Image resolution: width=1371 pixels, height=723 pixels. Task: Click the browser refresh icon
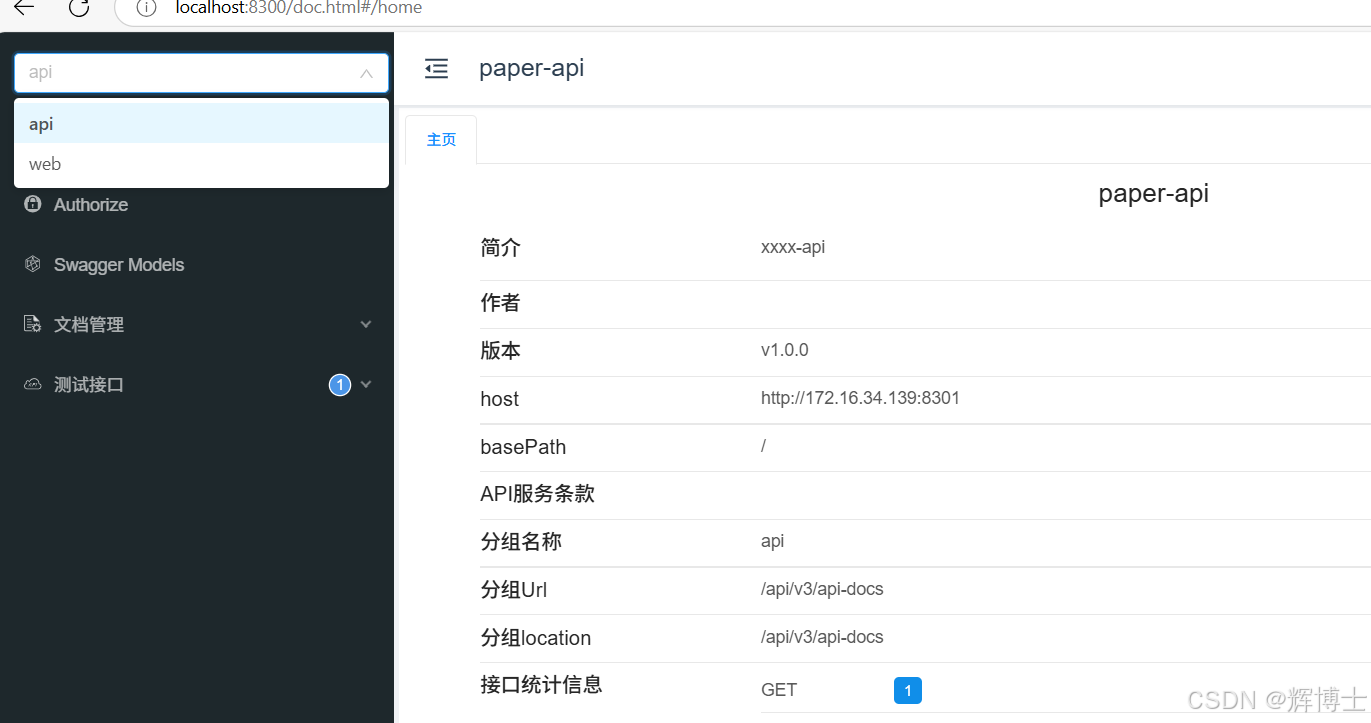click(79, 9)
